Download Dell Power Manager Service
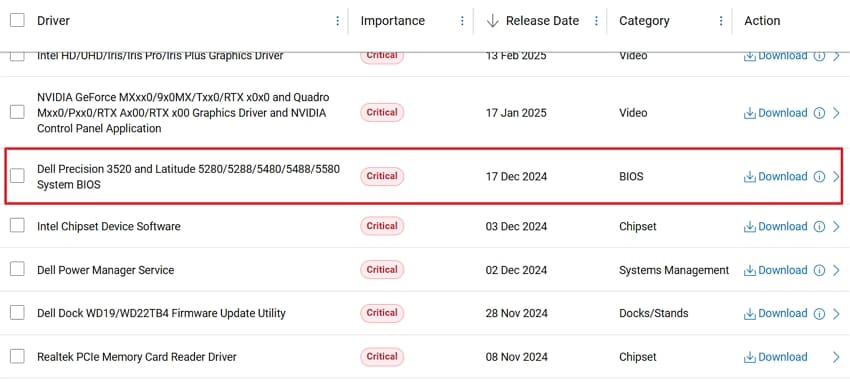This screenshot has height=392, width=850. 776,270
